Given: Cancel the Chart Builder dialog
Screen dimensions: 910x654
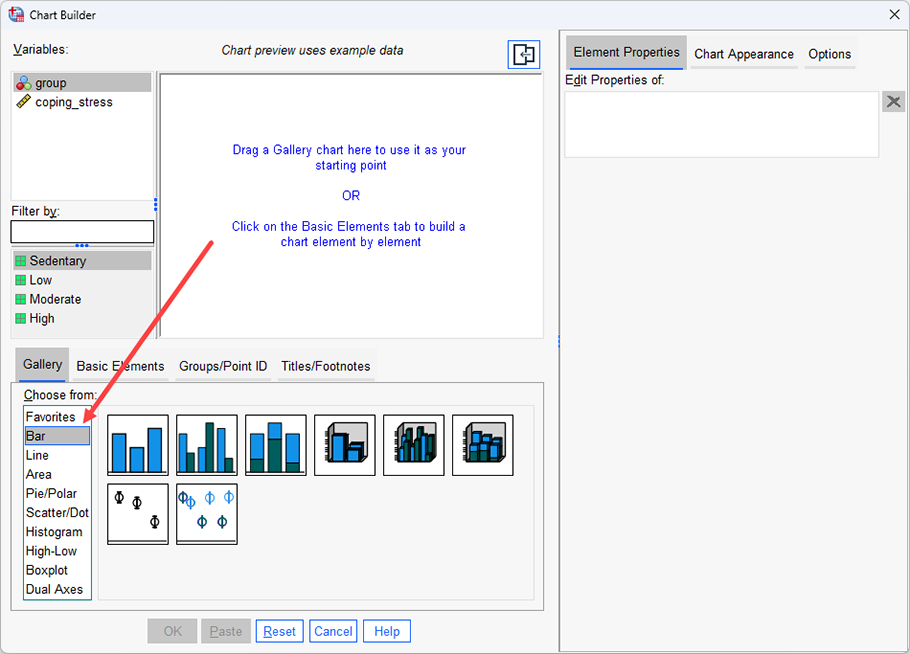Looking at the screenshot, I should (x=333, y=631).
